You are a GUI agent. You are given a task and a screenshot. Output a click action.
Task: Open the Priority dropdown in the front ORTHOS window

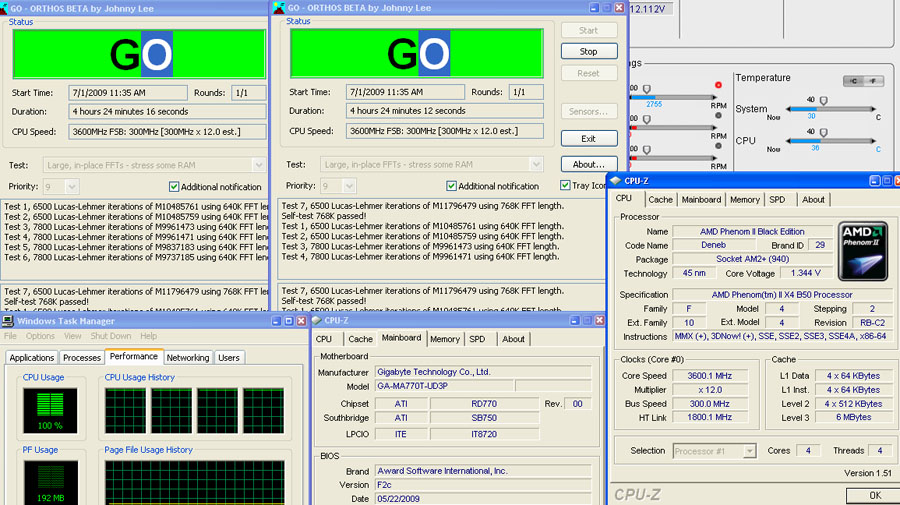pos(348,186)
